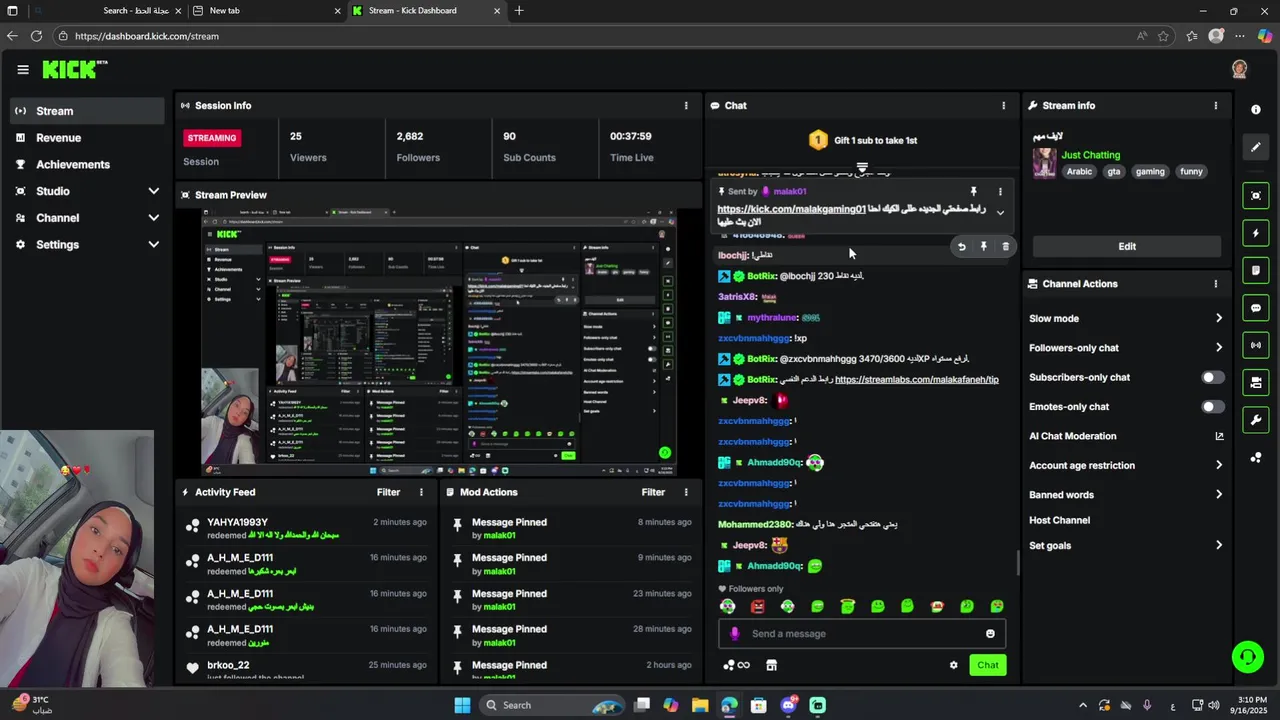Unpin the pinned message with pin icon
This screenshot has width=1280, height=720.
click(x=973, y=191)
